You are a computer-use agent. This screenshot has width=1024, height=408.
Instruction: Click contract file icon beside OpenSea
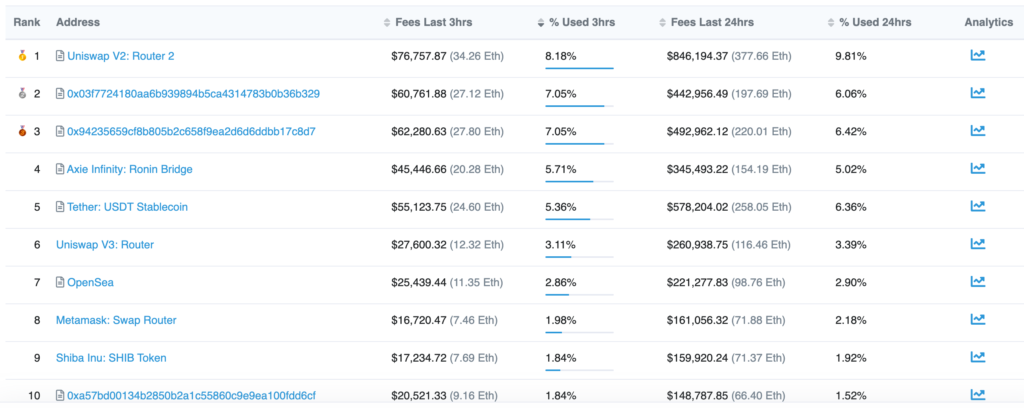click(60, 283)
